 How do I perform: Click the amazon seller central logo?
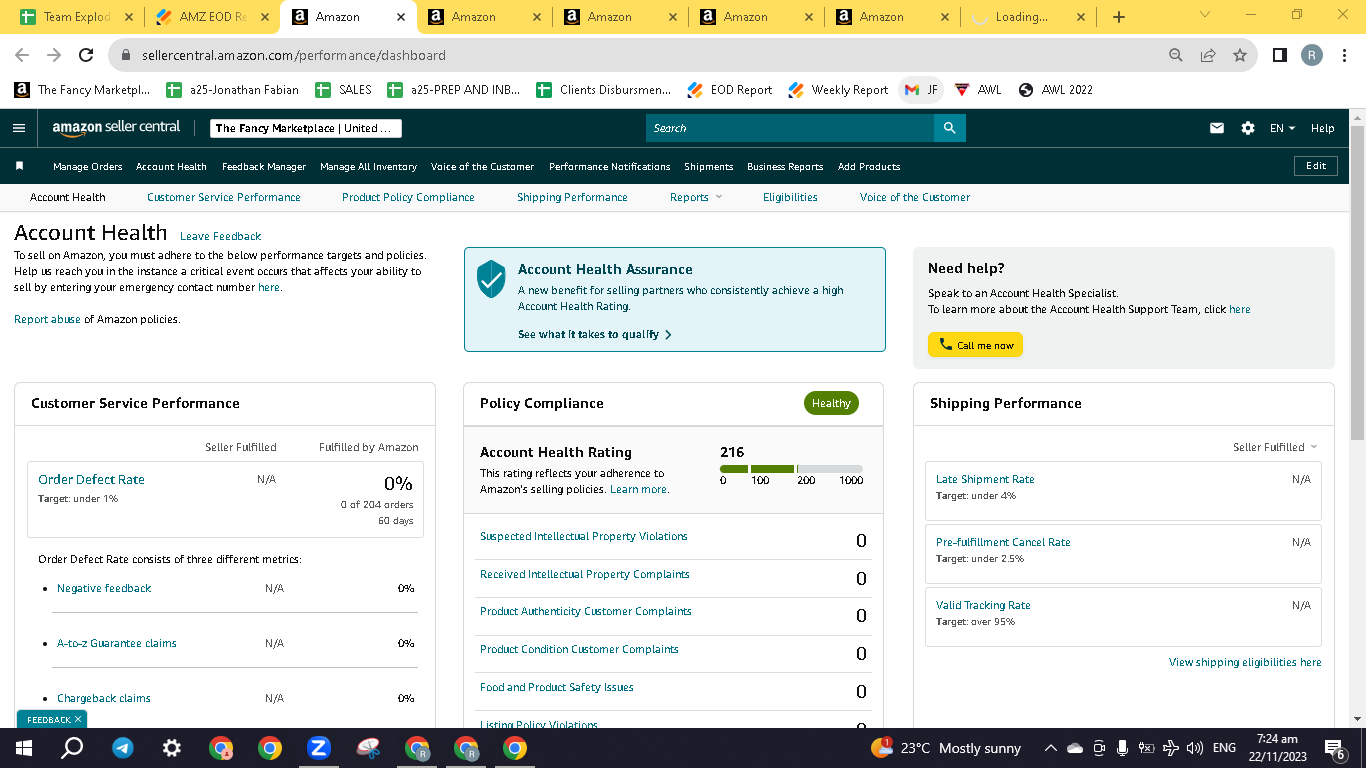[116, 128]
